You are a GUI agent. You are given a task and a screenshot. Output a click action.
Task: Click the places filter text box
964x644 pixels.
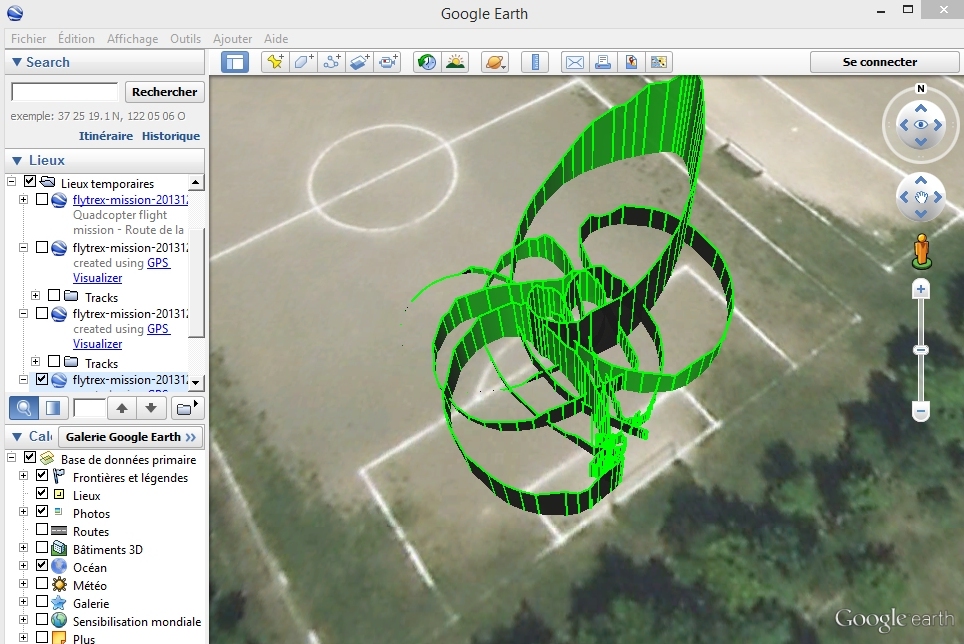(89, 408)
